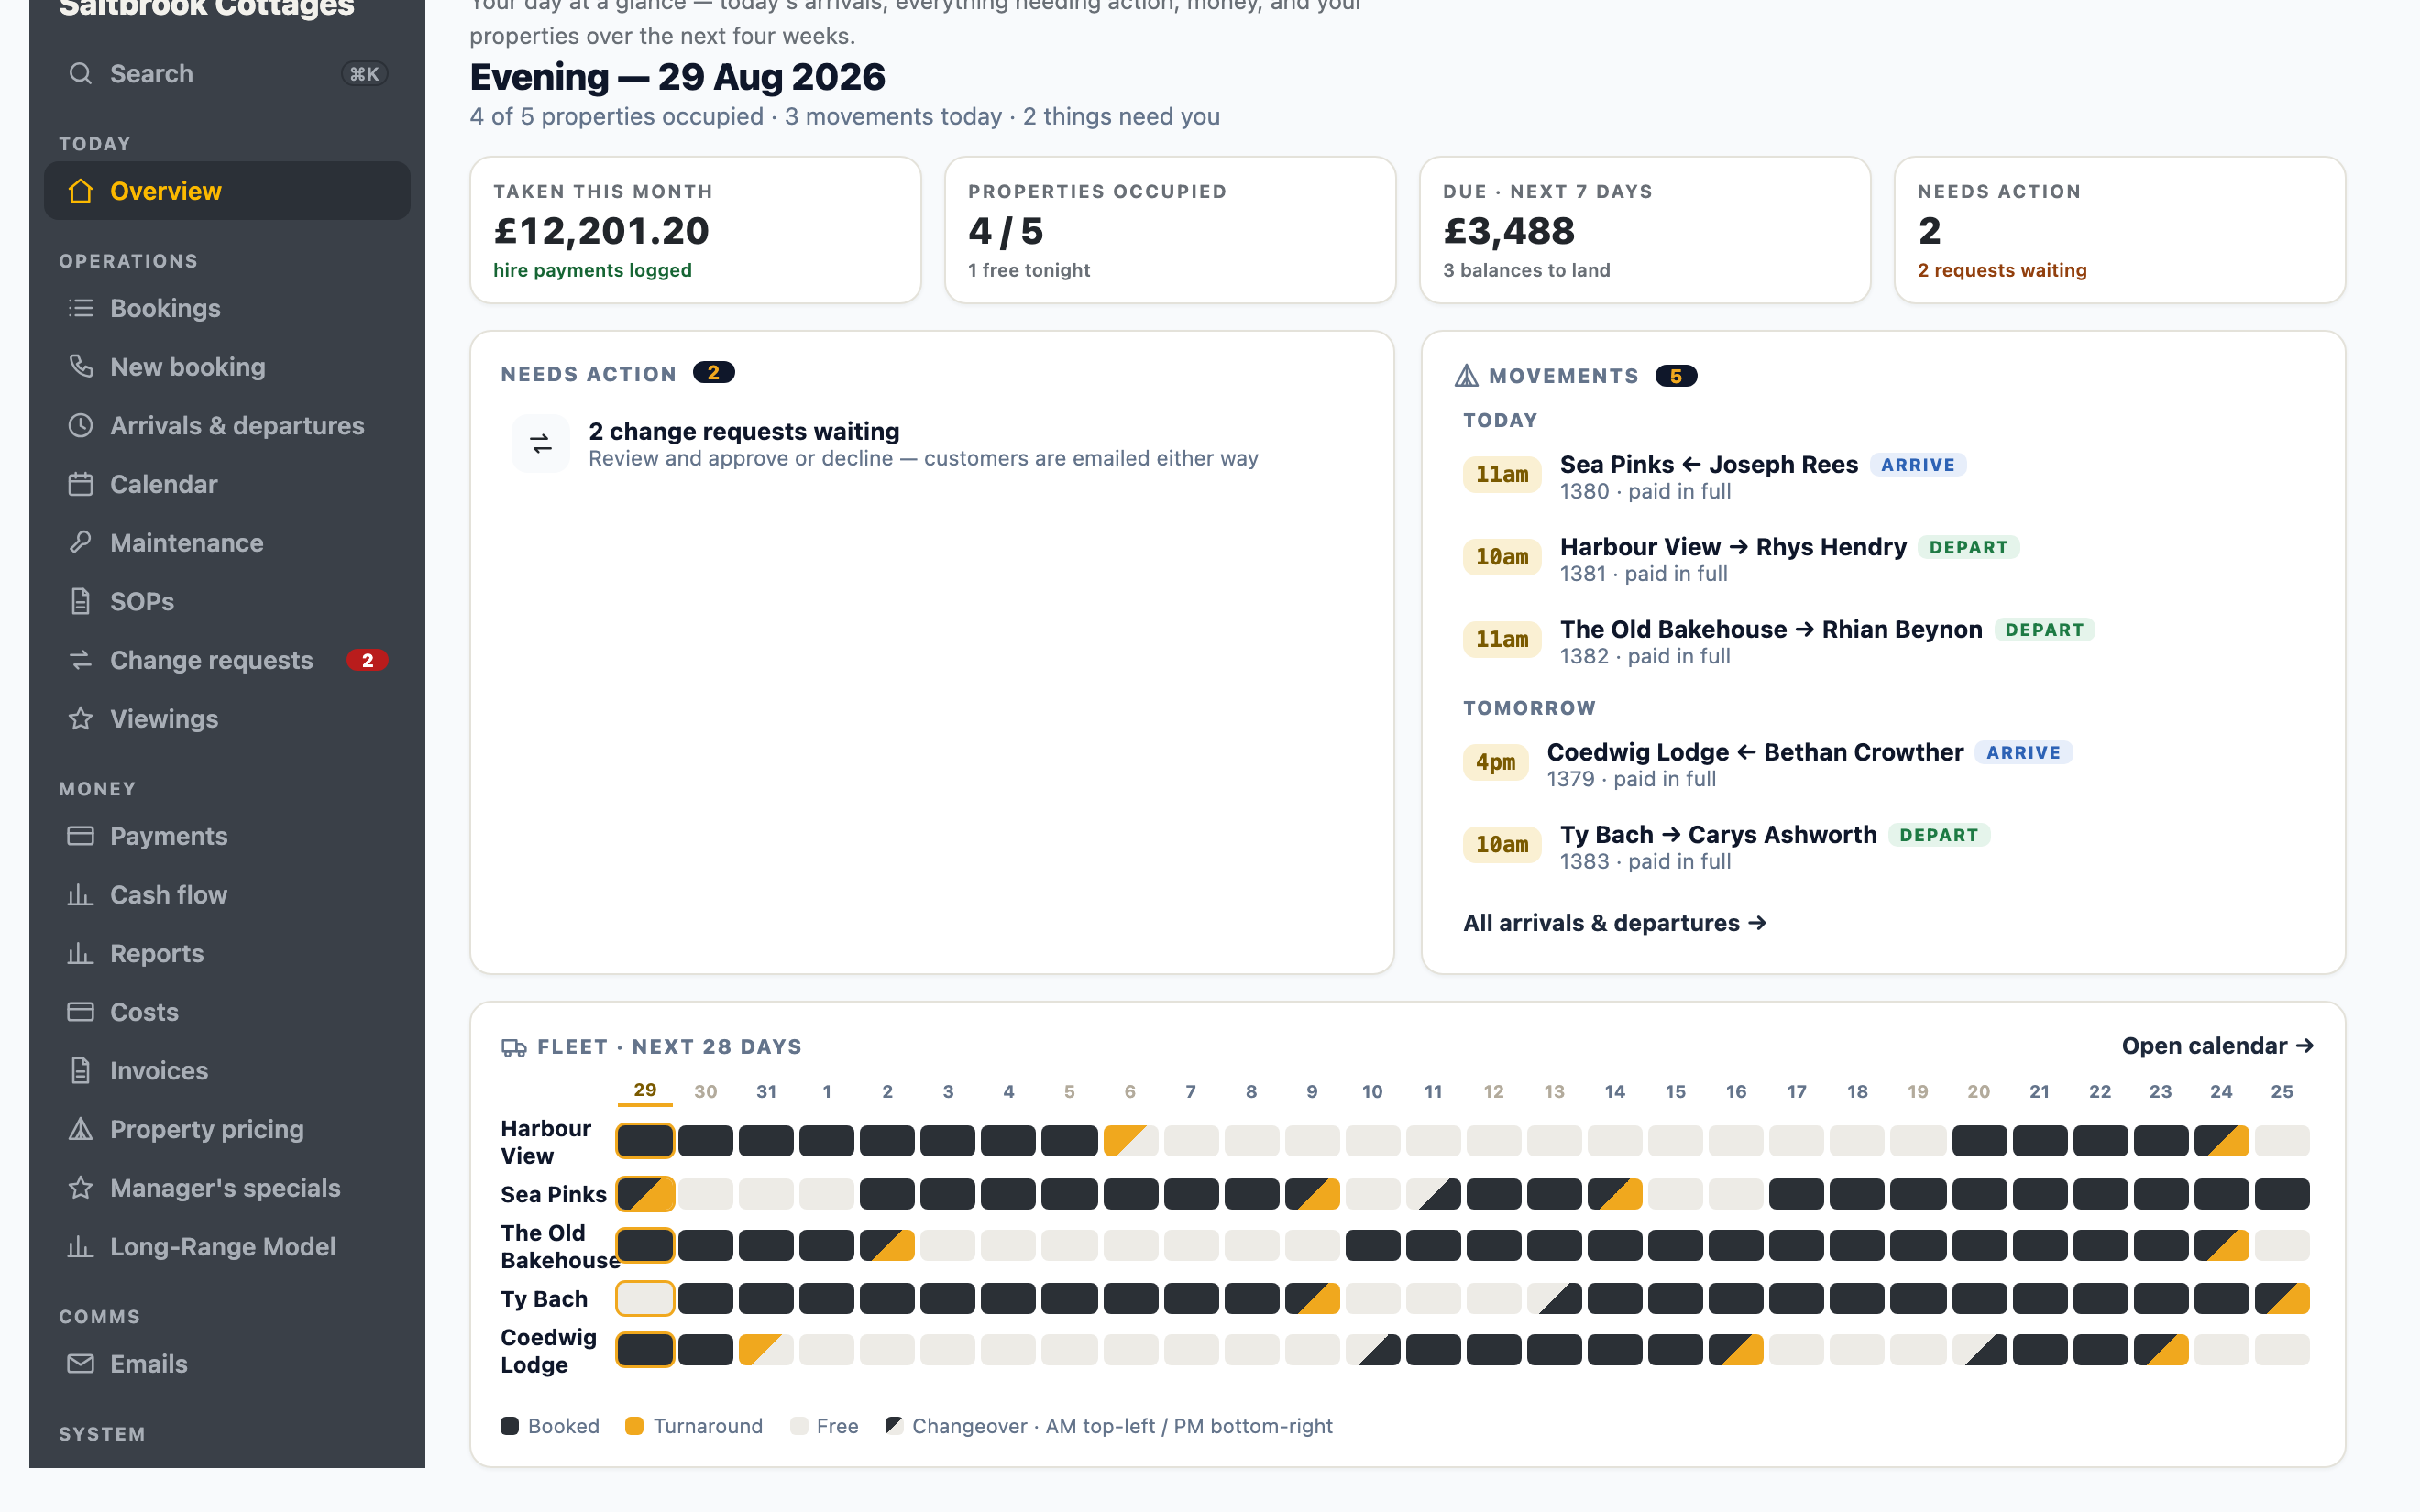Click the Calendar icon in sidebar
Image resolution: width=2420 pixels, height=1512 pixels.
(x=80, y=484)
